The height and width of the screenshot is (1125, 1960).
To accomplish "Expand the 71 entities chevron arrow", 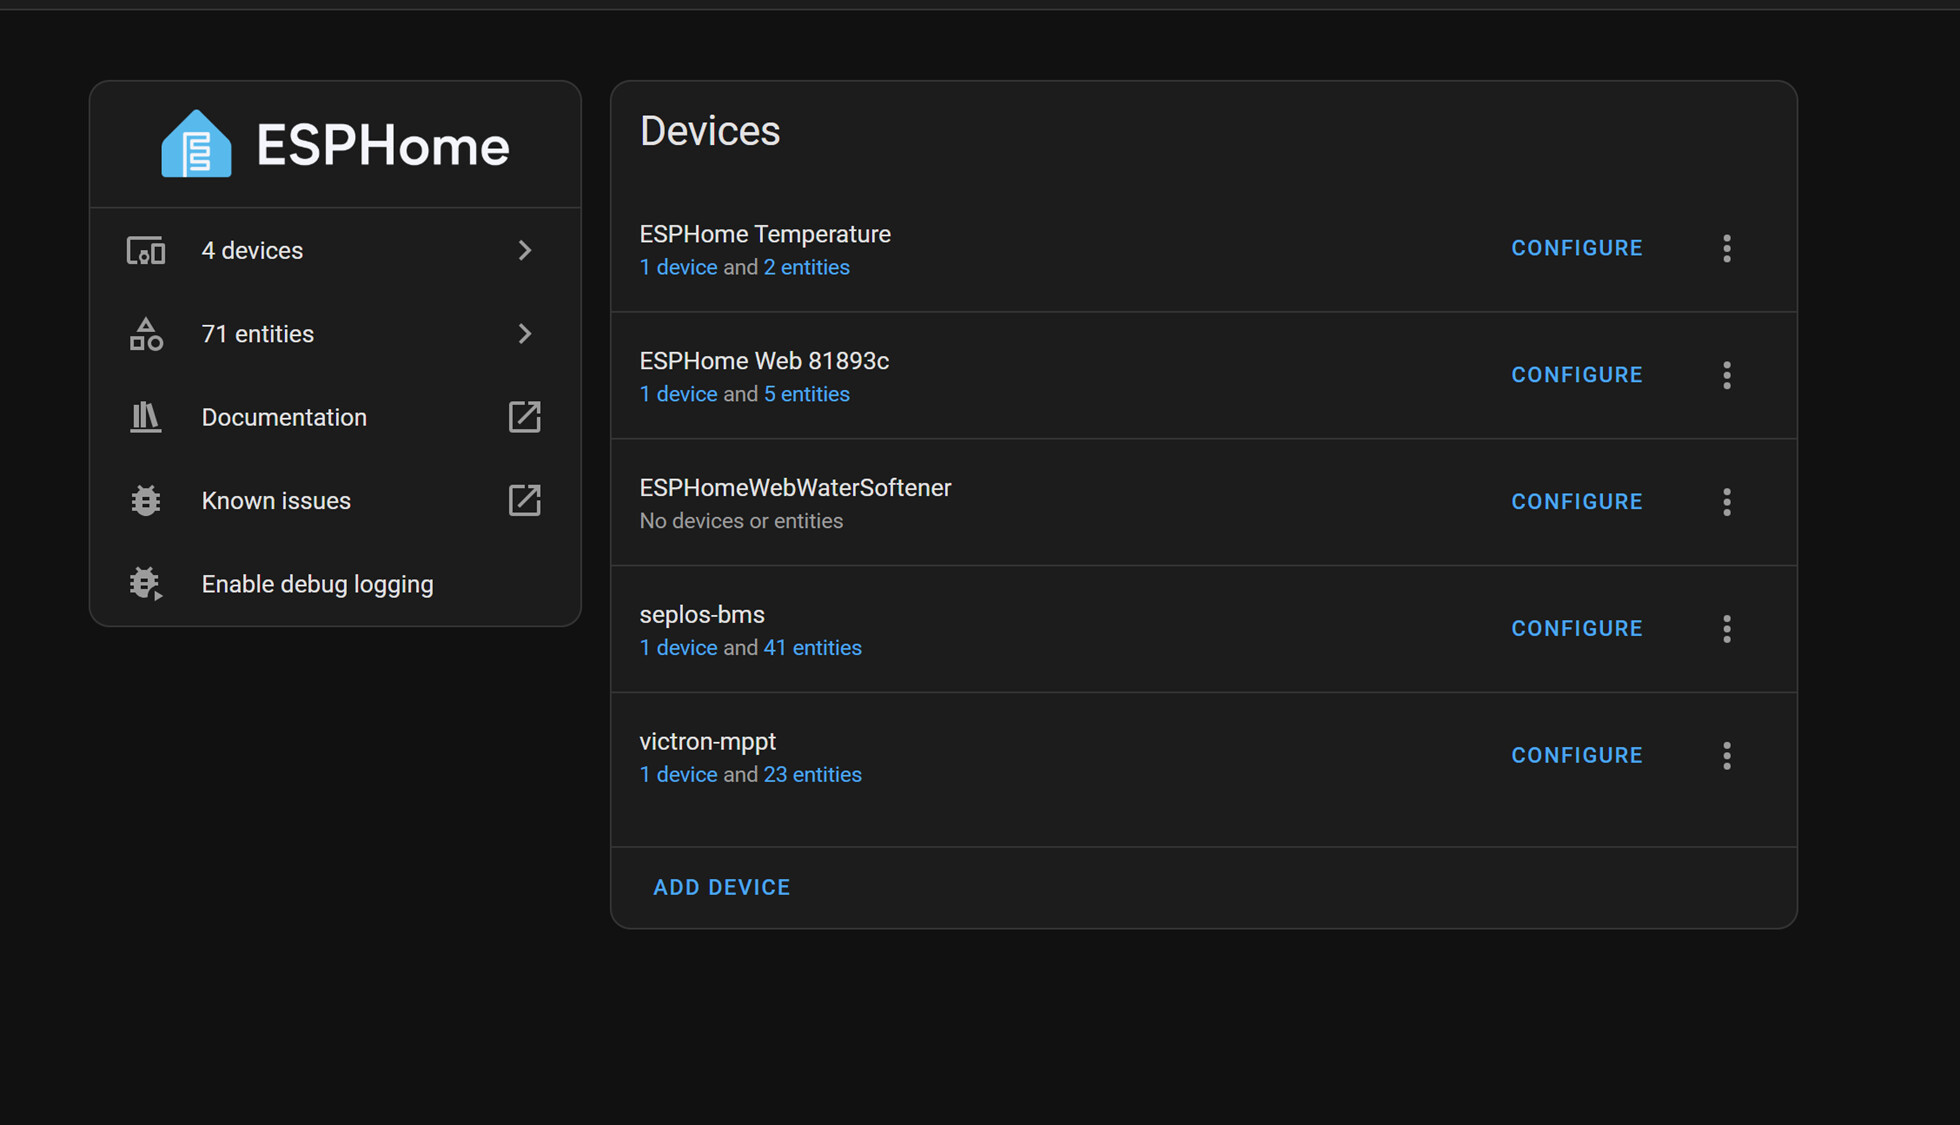I will (524, 334).
